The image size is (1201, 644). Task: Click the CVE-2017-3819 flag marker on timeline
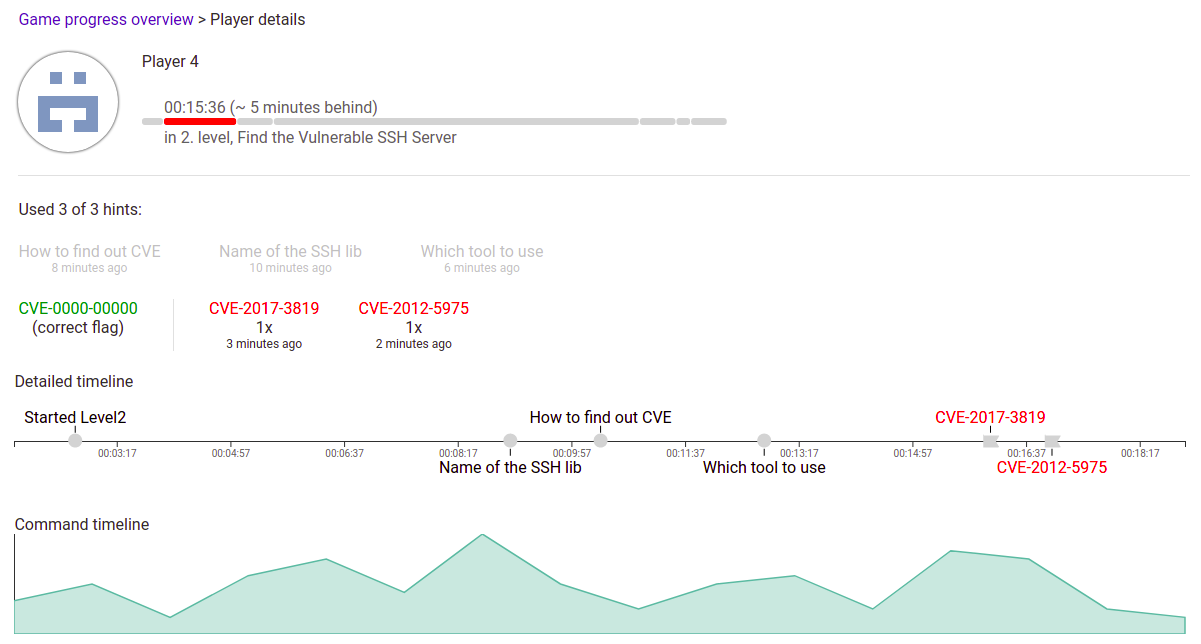[990, 440]
